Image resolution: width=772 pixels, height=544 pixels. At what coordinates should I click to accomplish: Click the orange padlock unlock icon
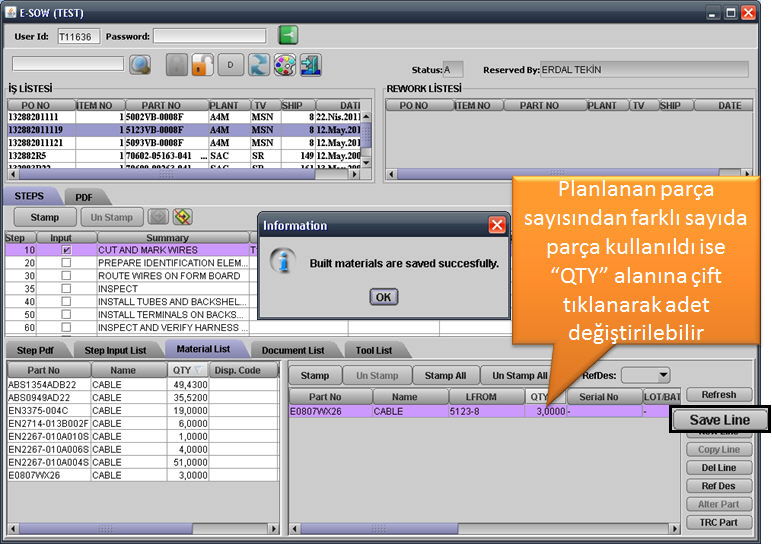[203, 64]
